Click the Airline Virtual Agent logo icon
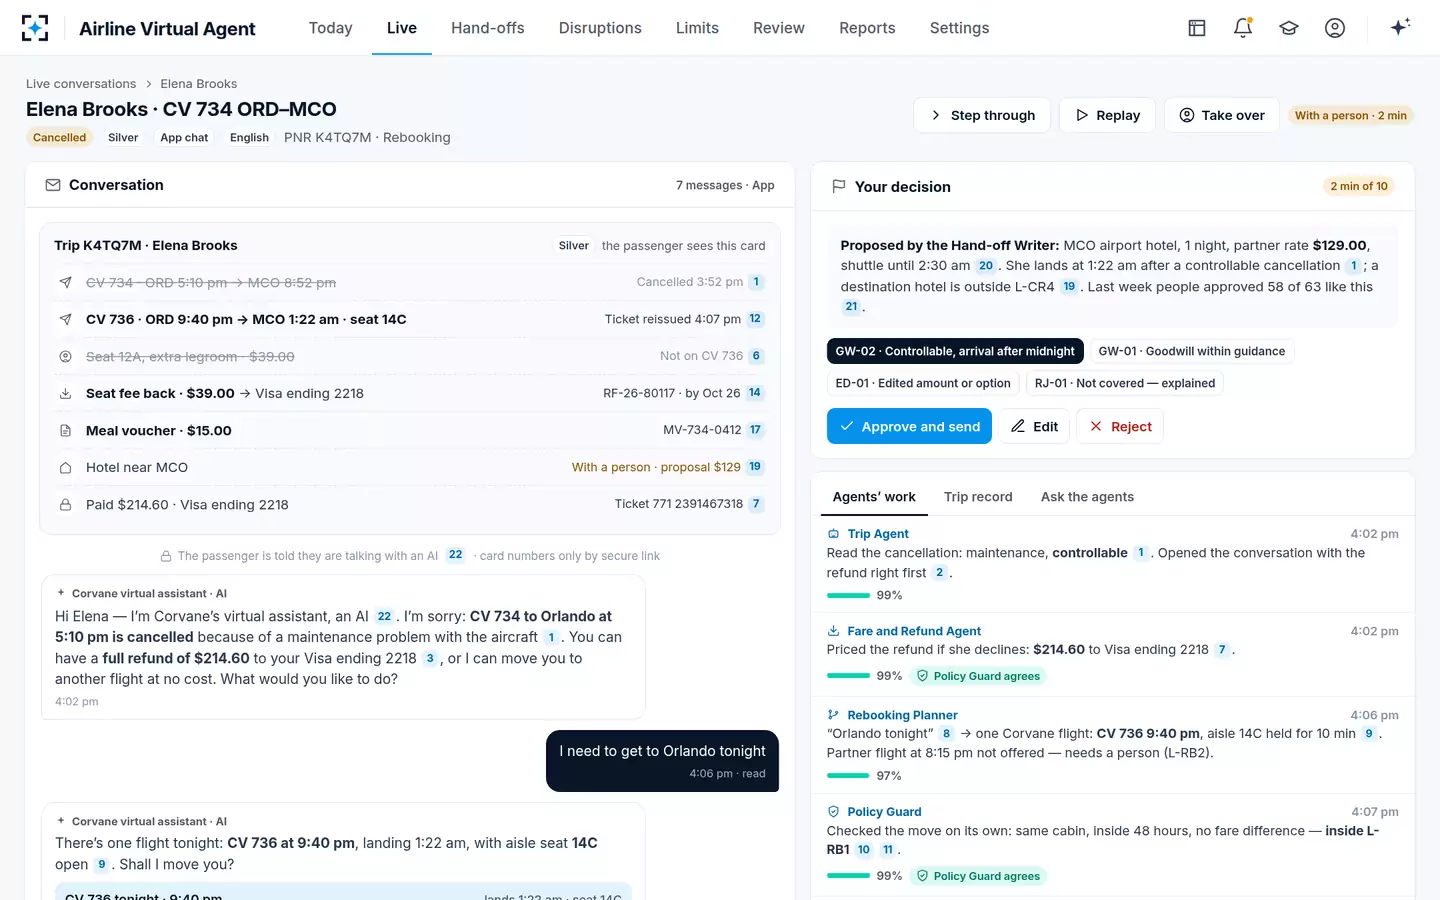 [35, 28]
